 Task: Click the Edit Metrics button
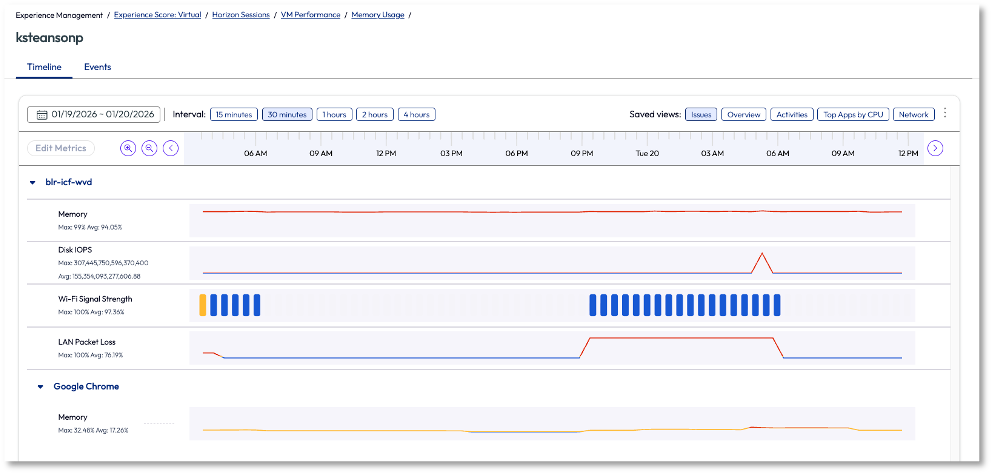pyautogui.click(x=61, y=148)
